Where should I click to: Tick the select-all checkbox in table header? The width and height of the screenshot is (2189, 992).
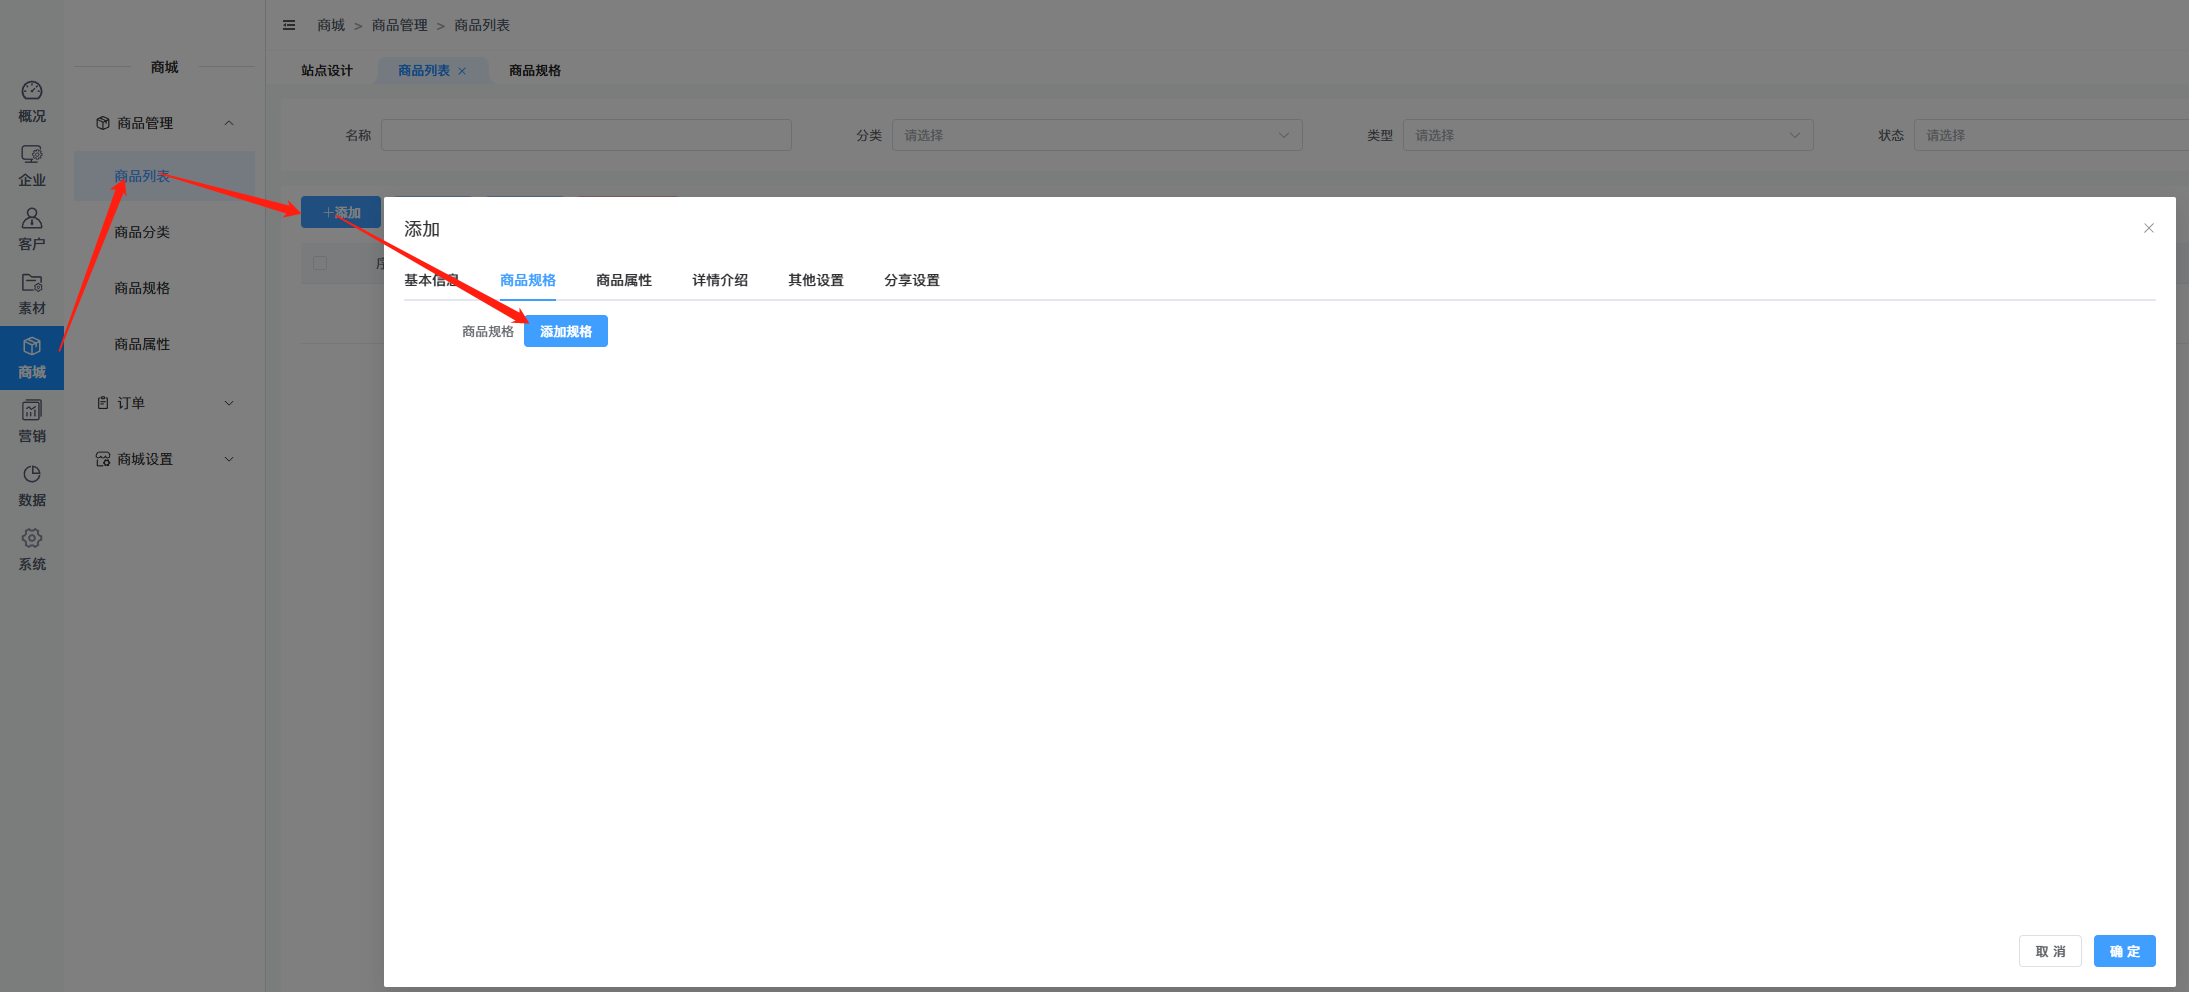coord(320,263)
